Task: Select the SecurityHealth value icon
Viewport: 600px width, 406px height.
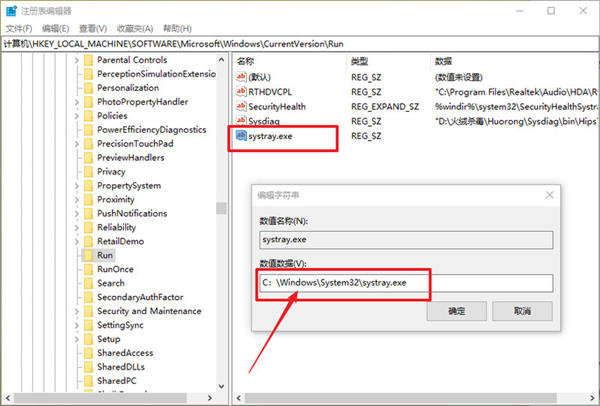Action: click(241, 106)
